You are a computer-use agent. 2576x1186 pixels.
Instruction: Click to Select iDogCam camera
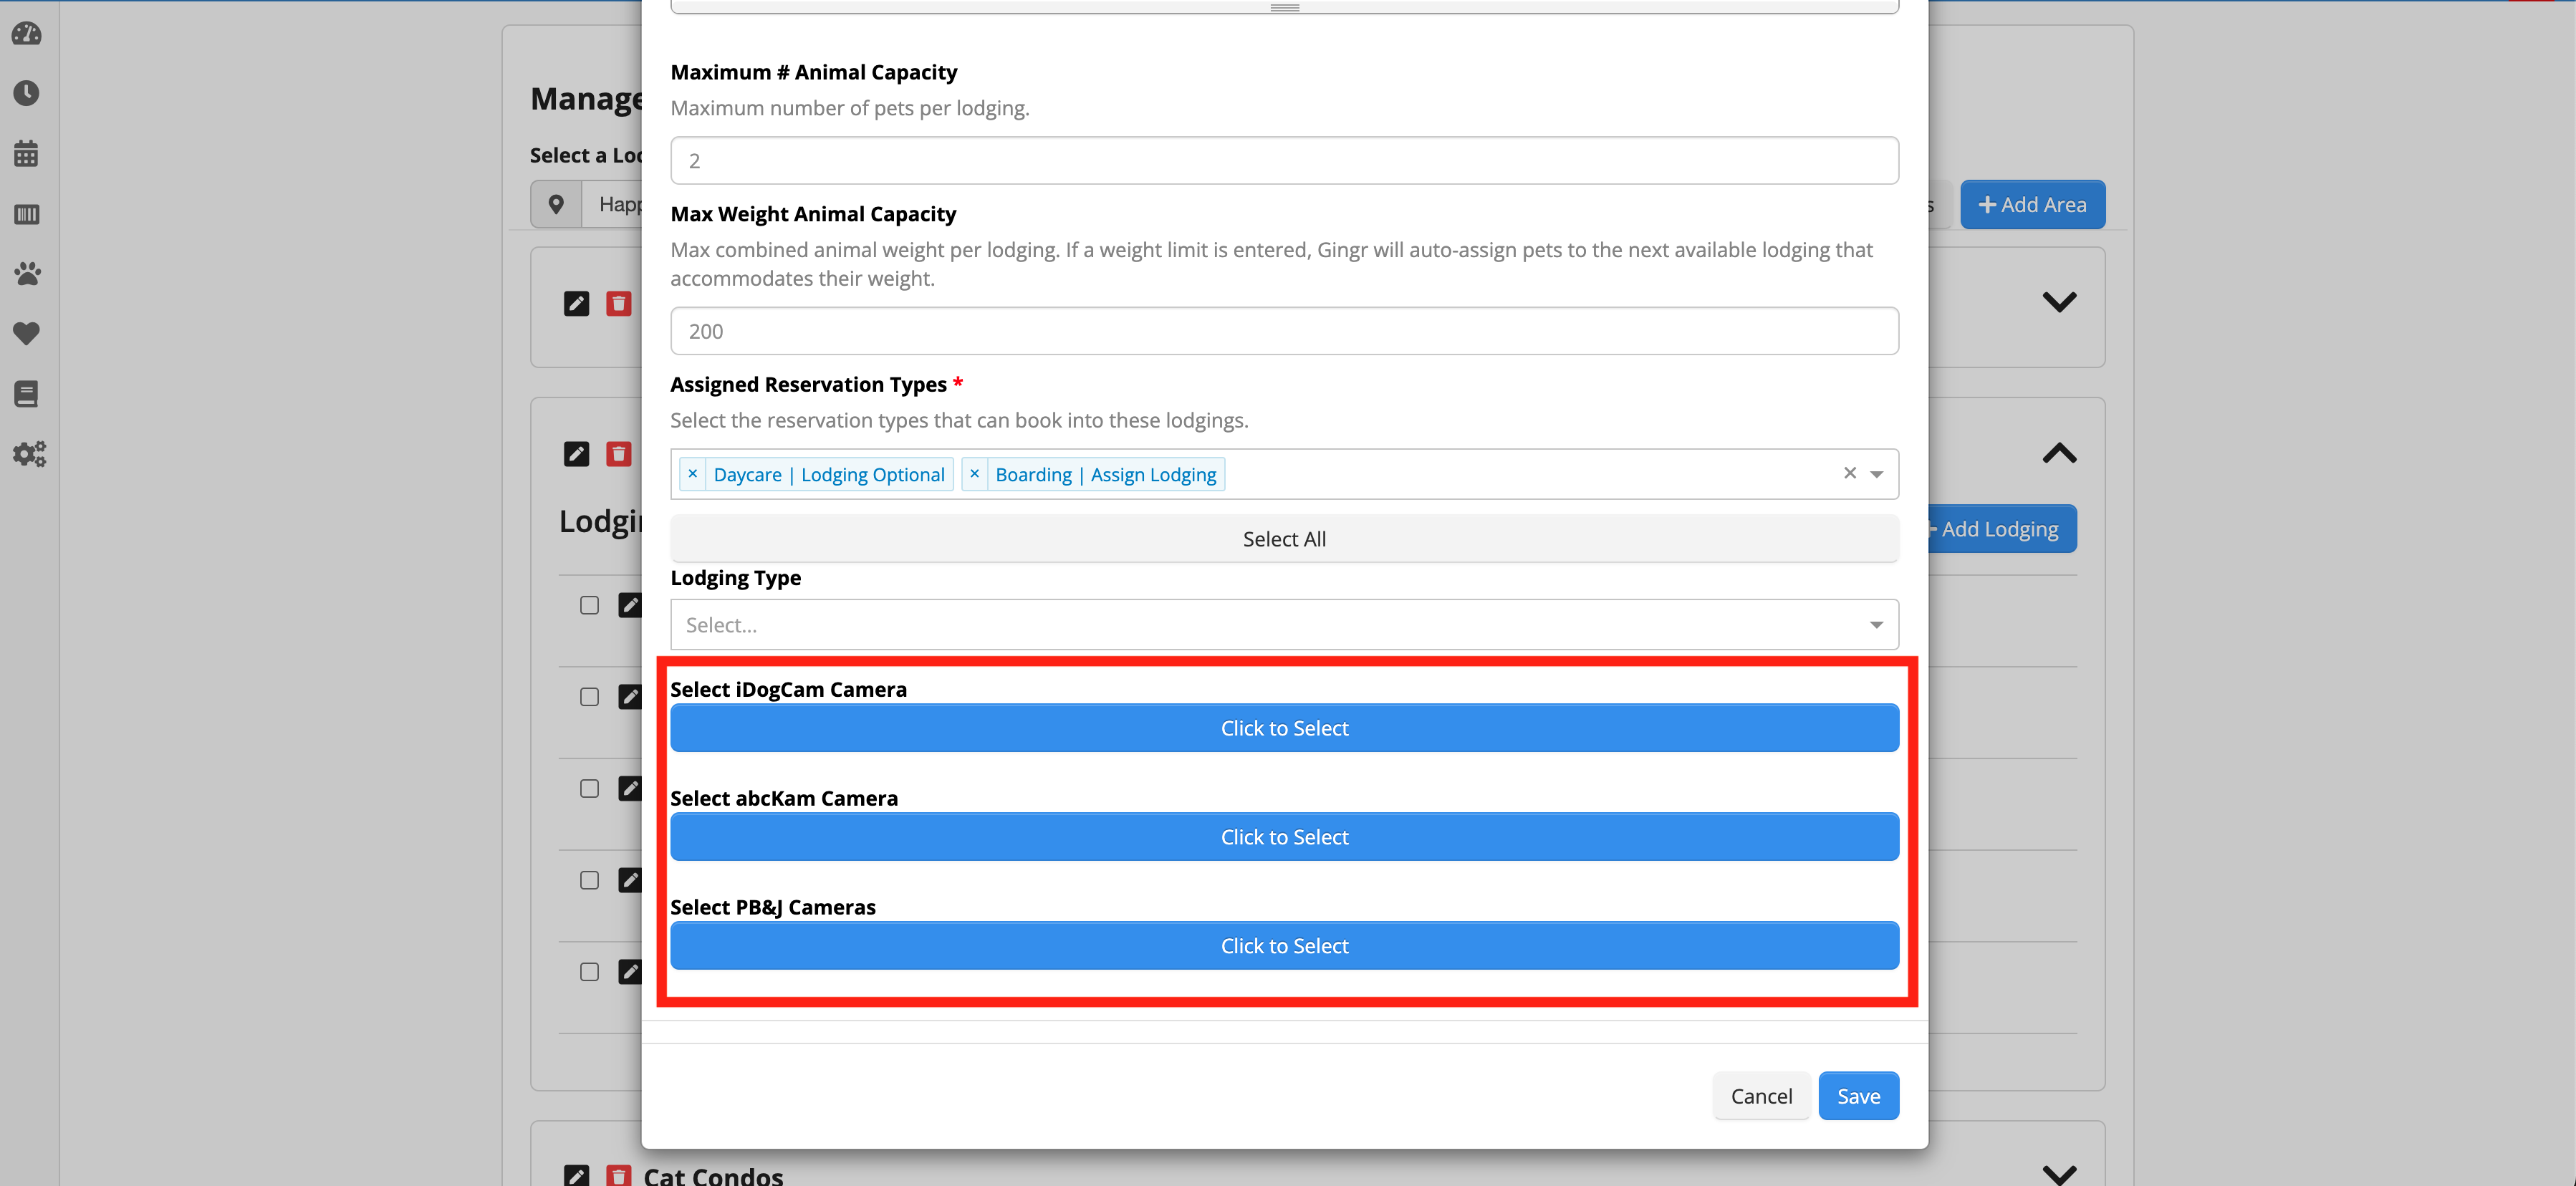(1284, 728)
